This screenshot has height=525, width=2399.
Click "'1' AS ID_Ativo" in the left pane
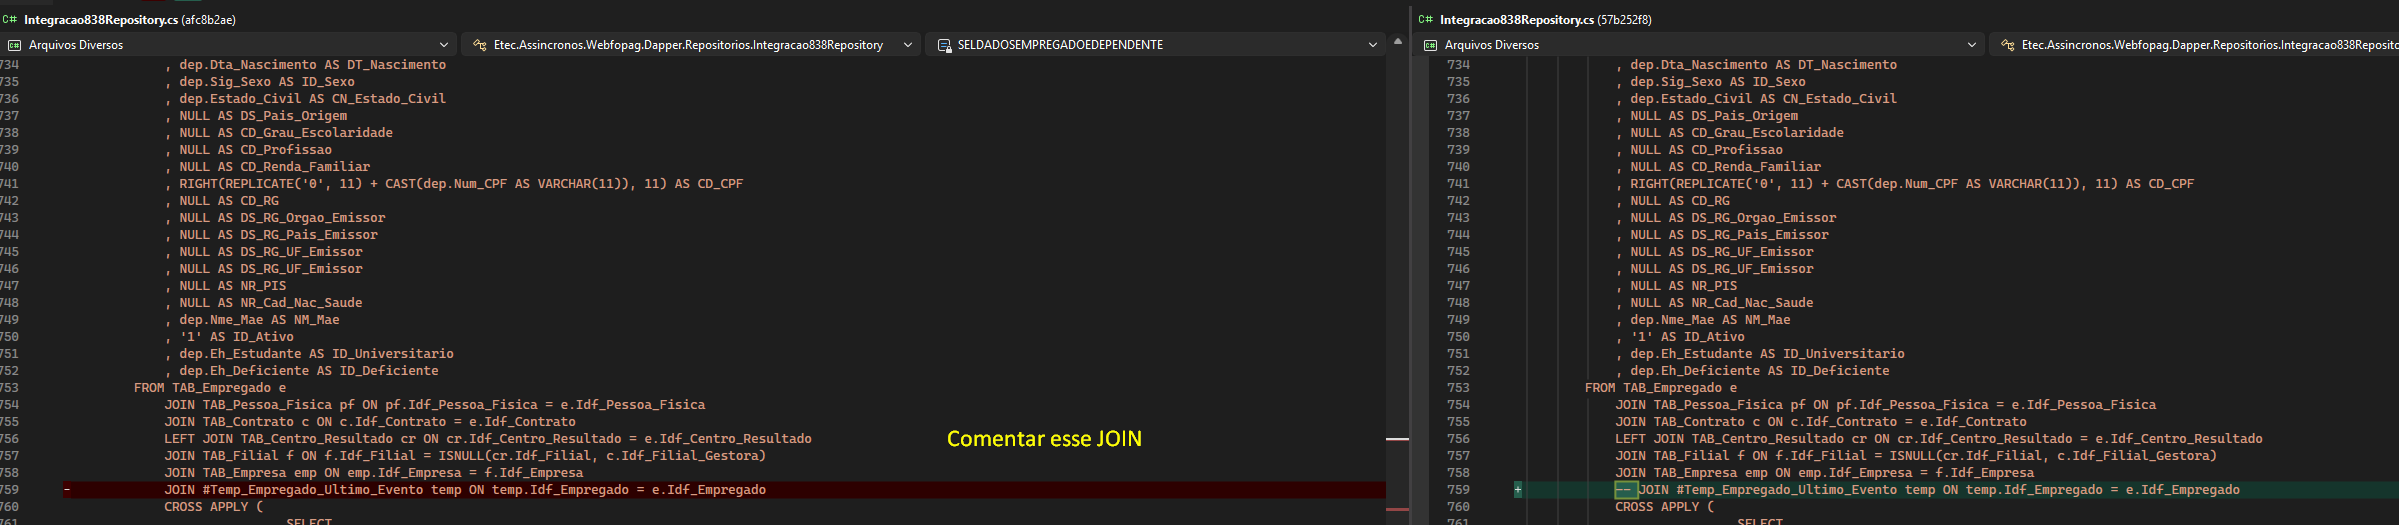click(237, 337)
